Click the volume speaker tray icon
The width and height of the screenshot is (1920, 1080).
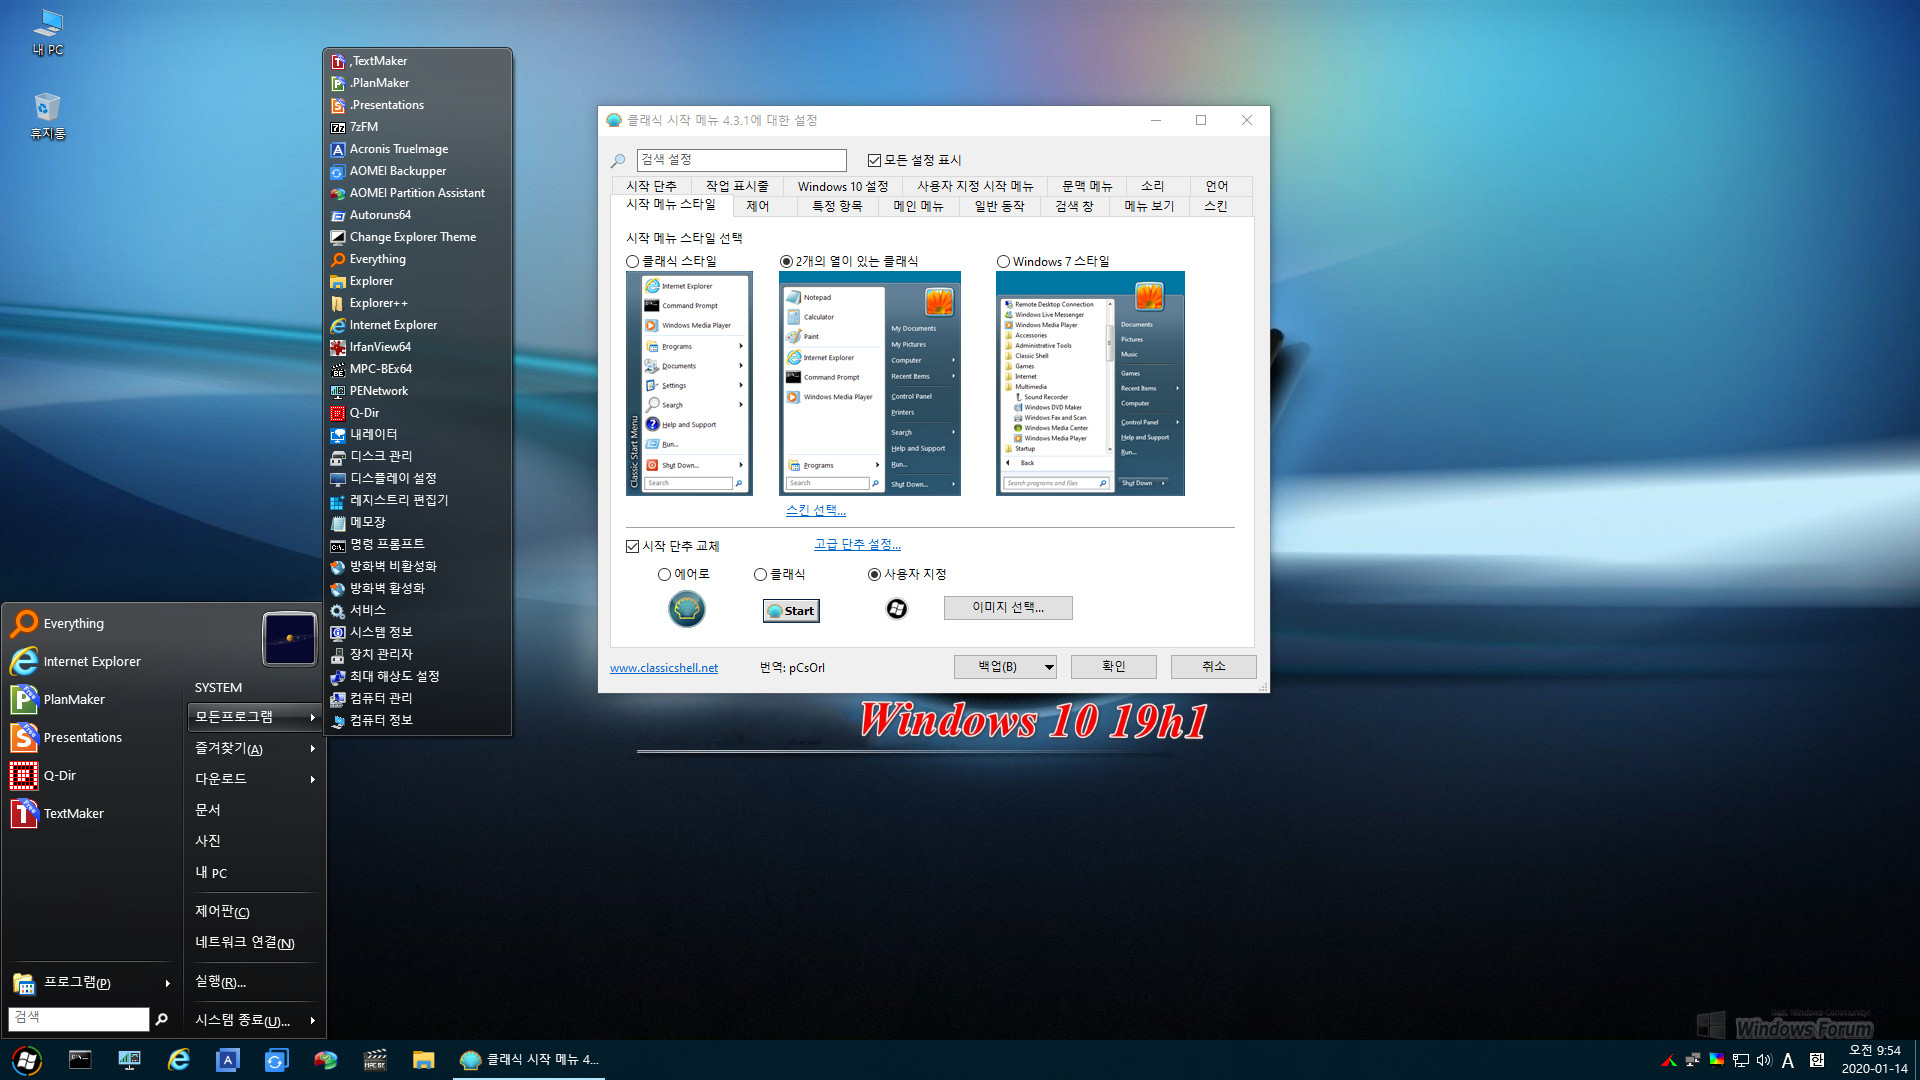pyautogui.click(x=1764, y=1060)
